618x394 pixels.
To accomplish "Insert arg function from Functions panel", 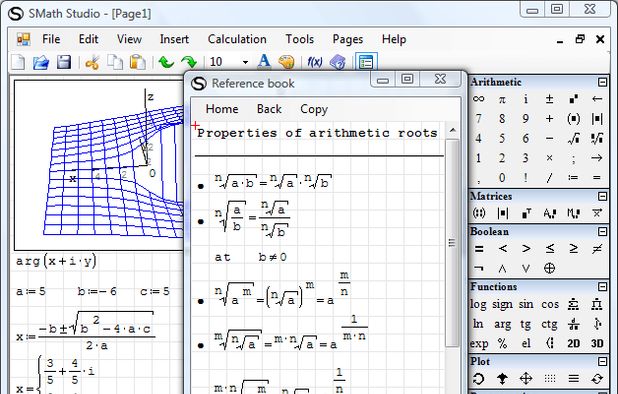I will 502,324.
